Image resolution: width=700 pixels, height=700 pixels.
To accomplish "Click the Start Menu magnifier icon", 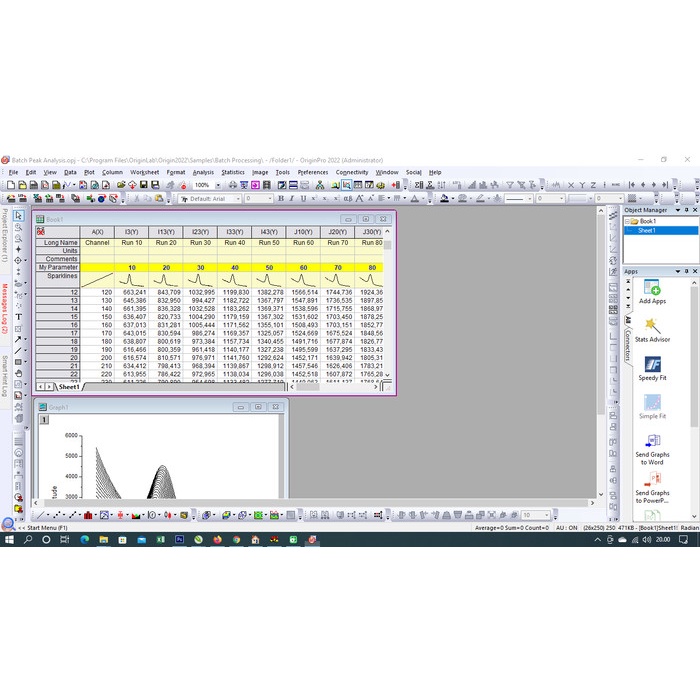I will pos(8,524).
